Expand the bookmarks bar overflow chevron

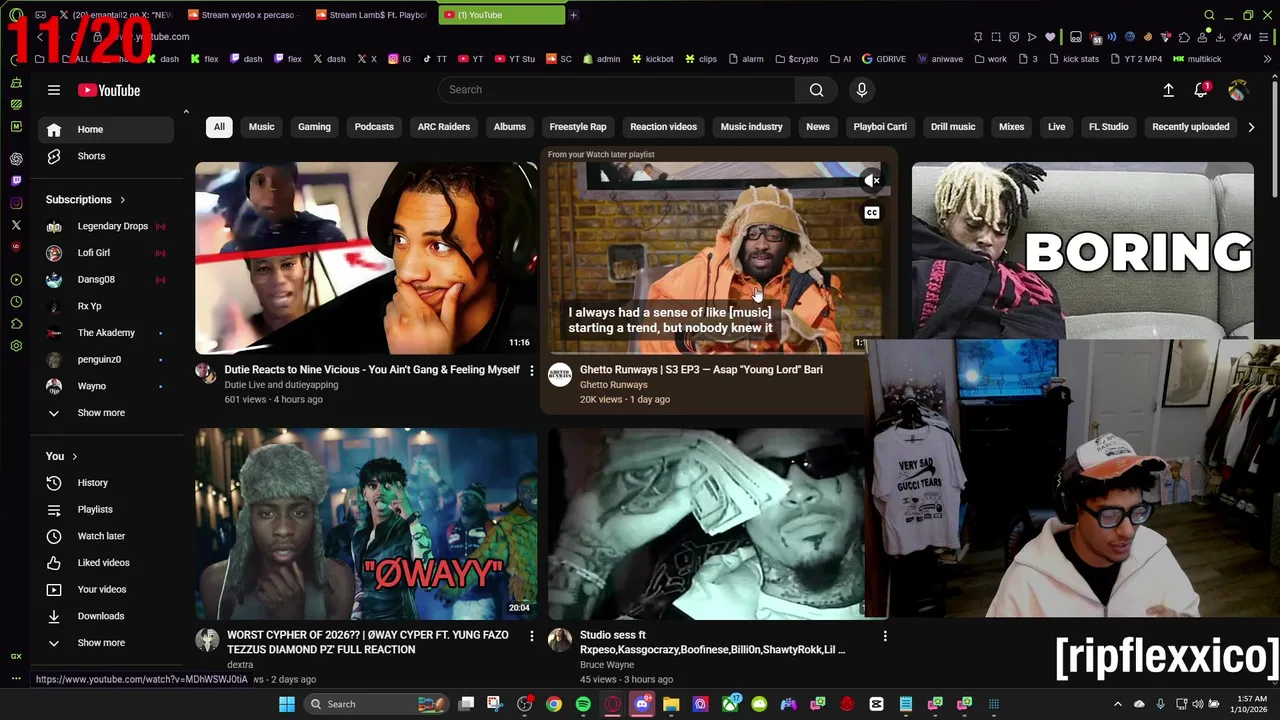pos(1267,59)
